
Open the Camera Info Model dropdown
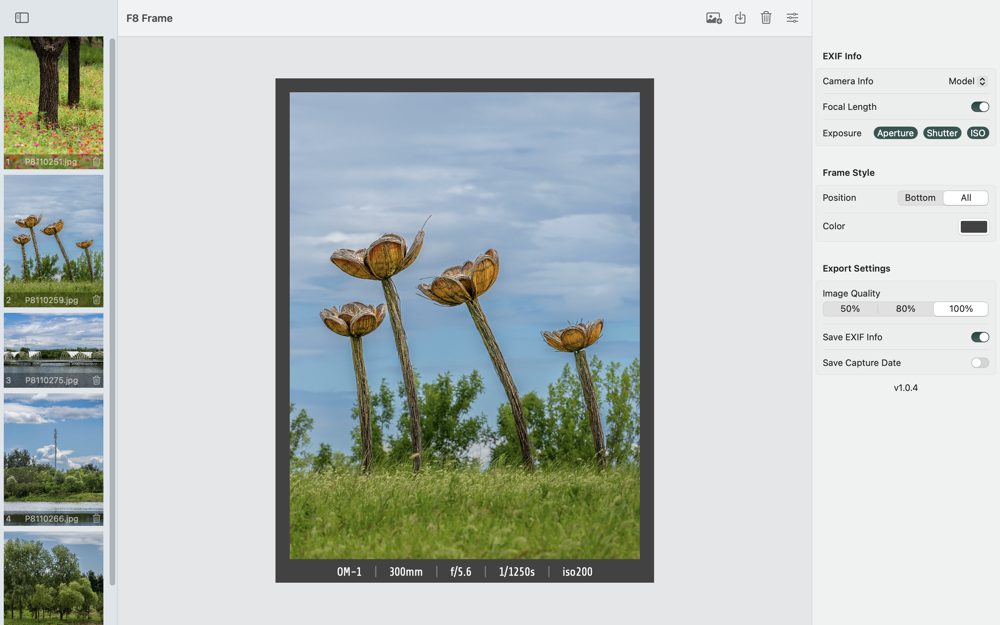click(967, 81)
